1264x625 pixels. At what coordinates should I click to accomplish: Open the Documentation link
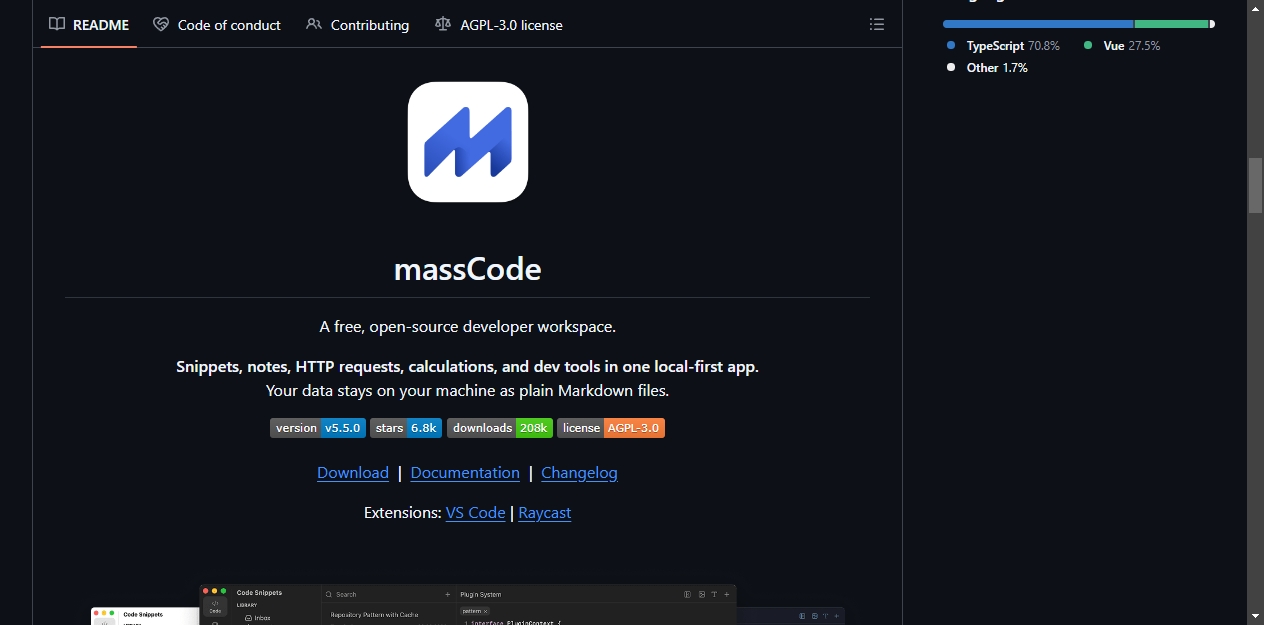pyautogui.click(x=465, y=473)
